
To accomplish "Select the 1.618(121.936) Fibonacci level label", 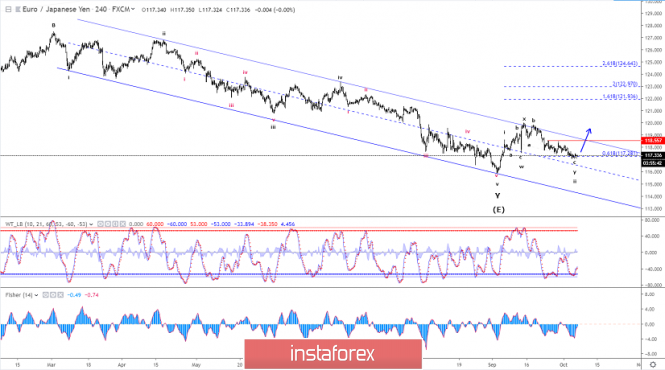I will pos(620,97).
